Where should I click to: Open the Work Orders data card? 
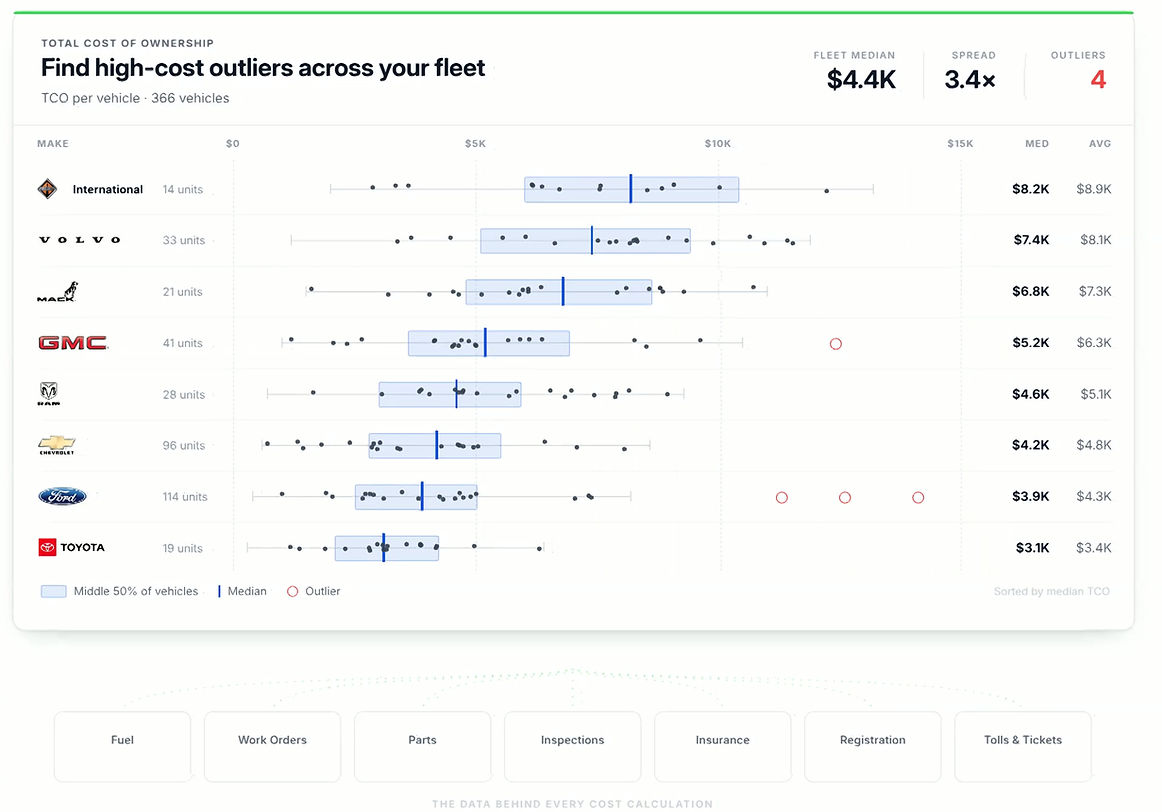coord(272,746)
